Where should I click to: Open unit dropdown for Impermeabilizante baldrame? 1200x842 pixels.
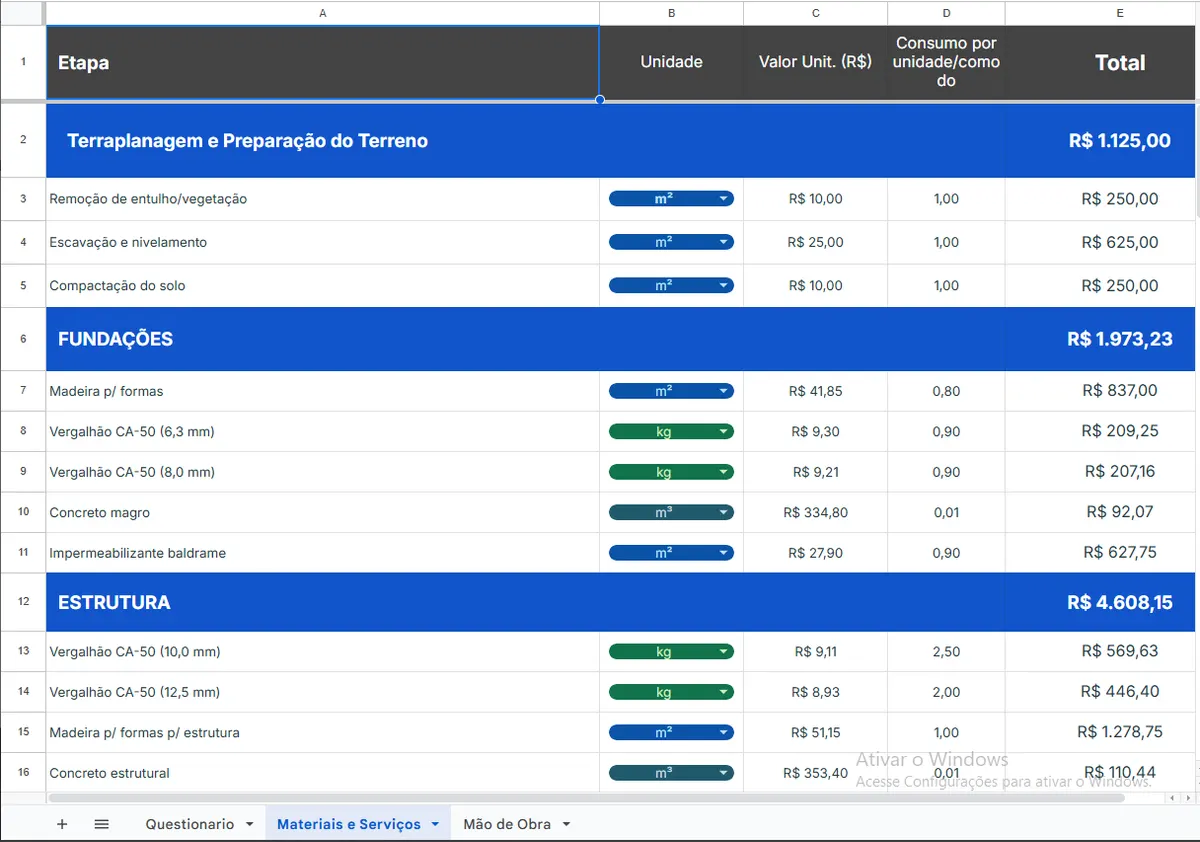(671, 553)
